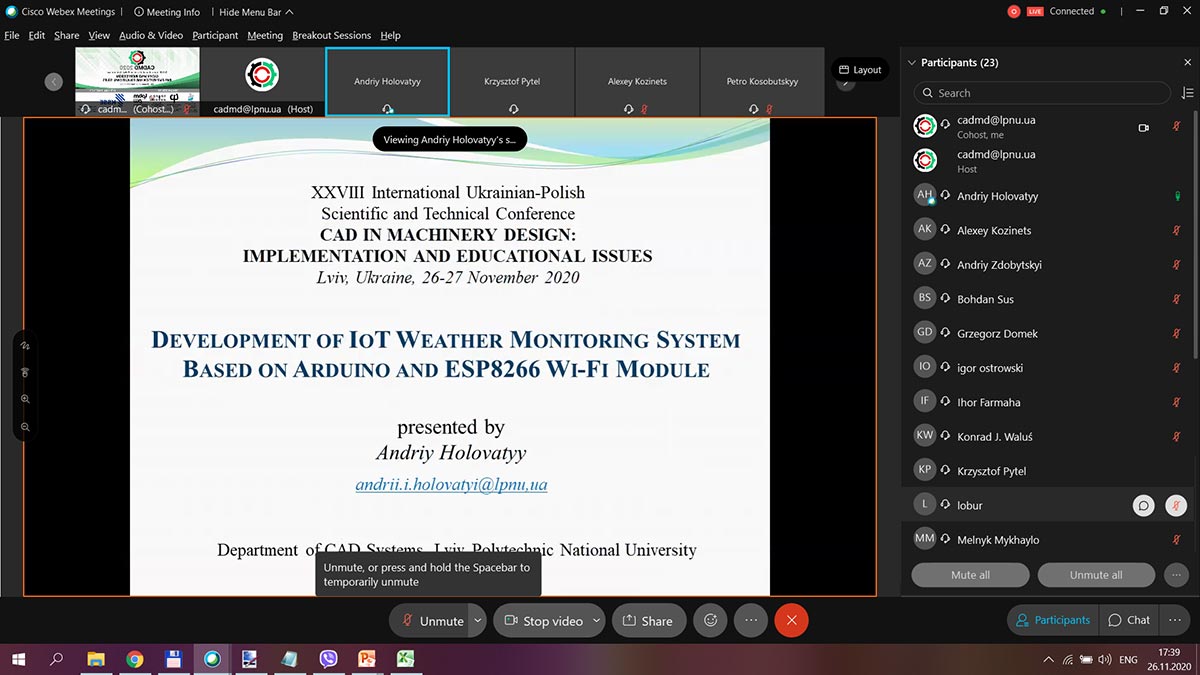The width and height of the screenshot is (1200, 675).
Task: Select the annotate squiggle tool on left toolbar
Action: click(25, 345)
